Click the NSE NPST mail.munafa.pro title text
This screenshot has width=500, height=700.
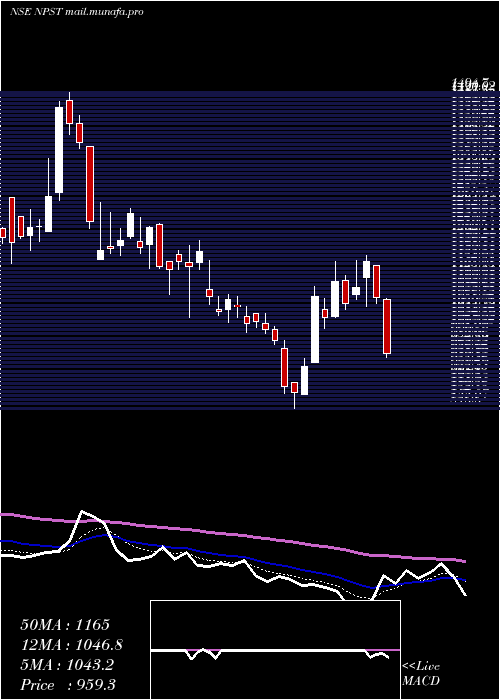[76, 12]
